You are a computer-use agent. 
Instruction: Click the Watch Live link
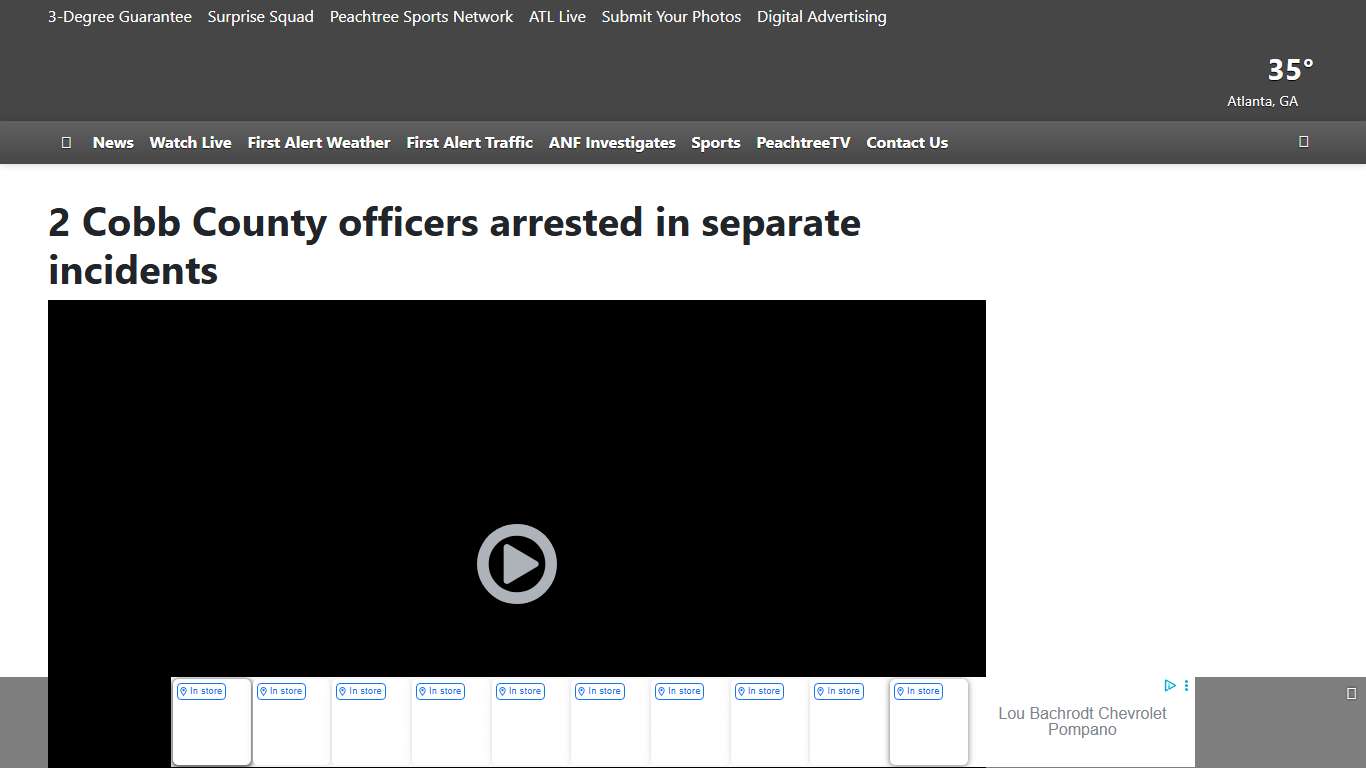click(x=190, y=142)
